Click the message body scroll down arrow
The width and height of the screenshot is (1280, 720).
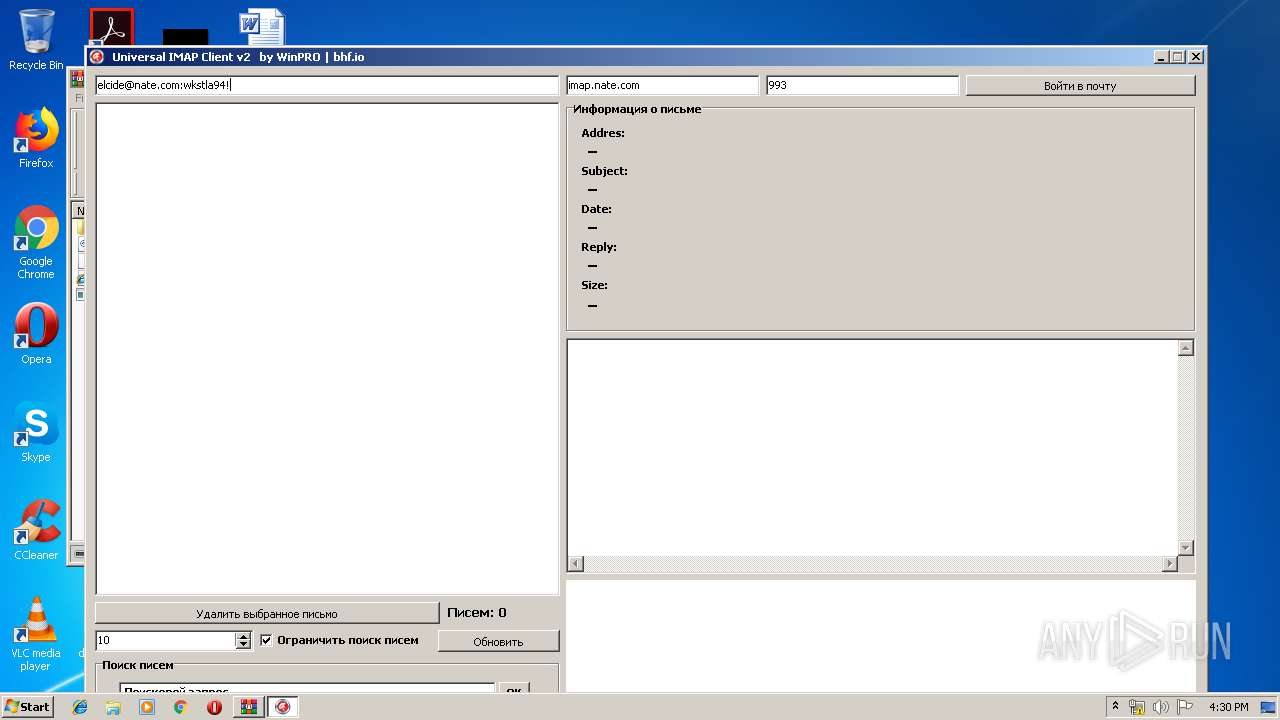click(x=1186, y=548)
